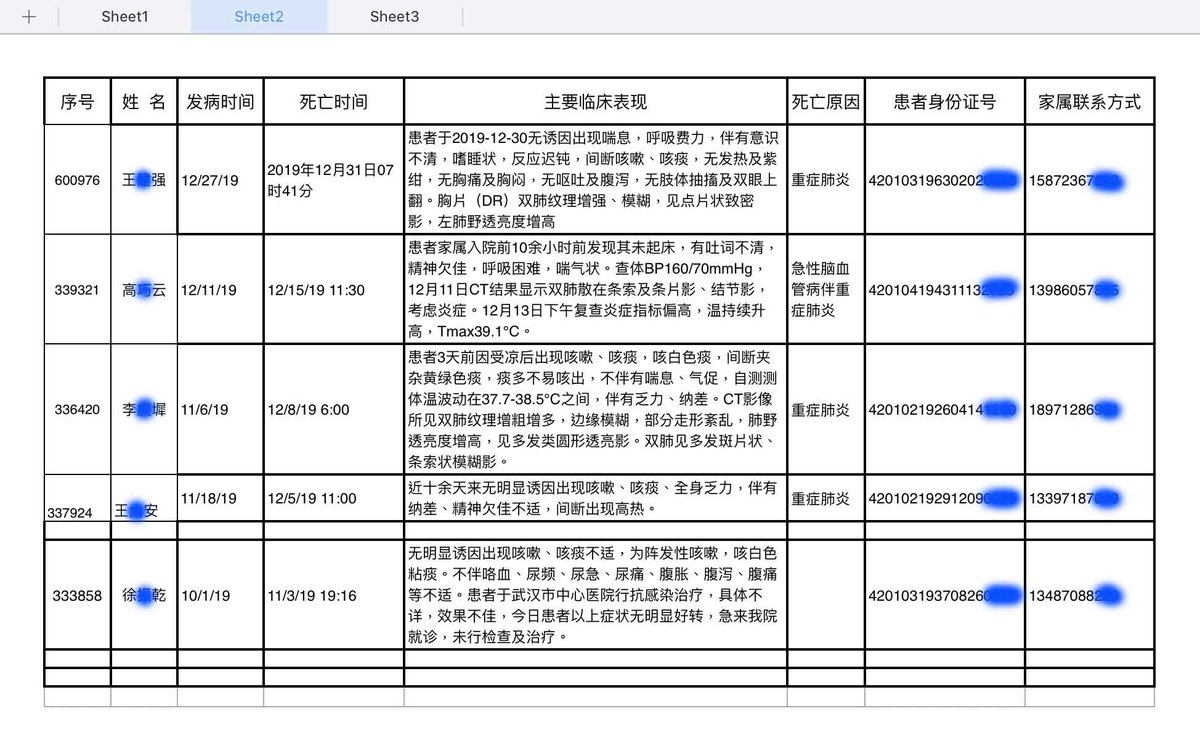Click the 死亡时间 header cell

coord(333,102)
